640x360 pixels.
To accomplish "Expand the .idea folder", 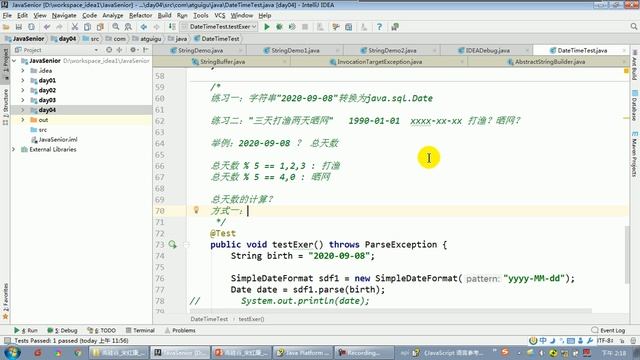I will click(x=23, y=71).
